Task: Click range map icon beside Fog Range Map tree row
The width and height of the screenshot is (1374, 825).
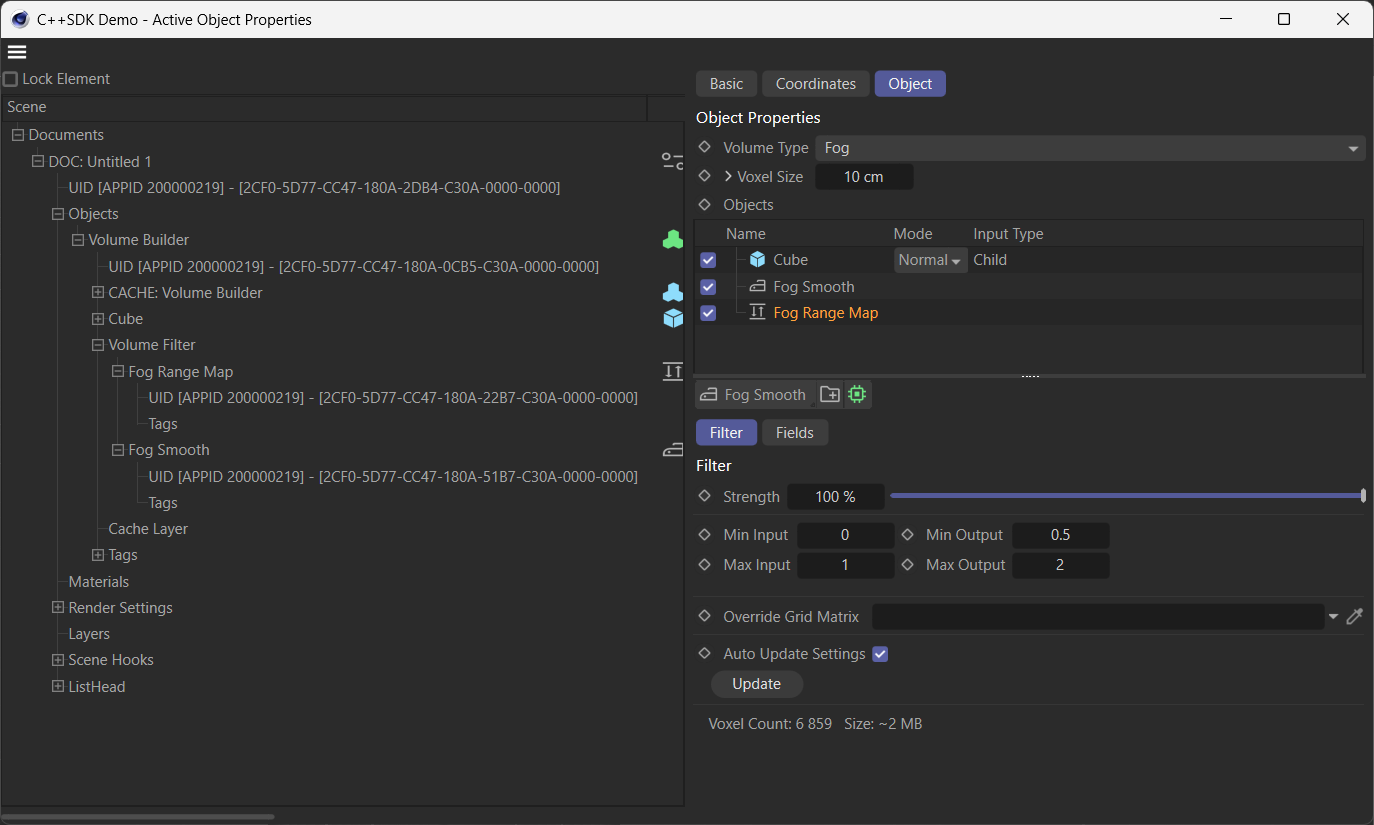Action: click(x=673, y=372)
